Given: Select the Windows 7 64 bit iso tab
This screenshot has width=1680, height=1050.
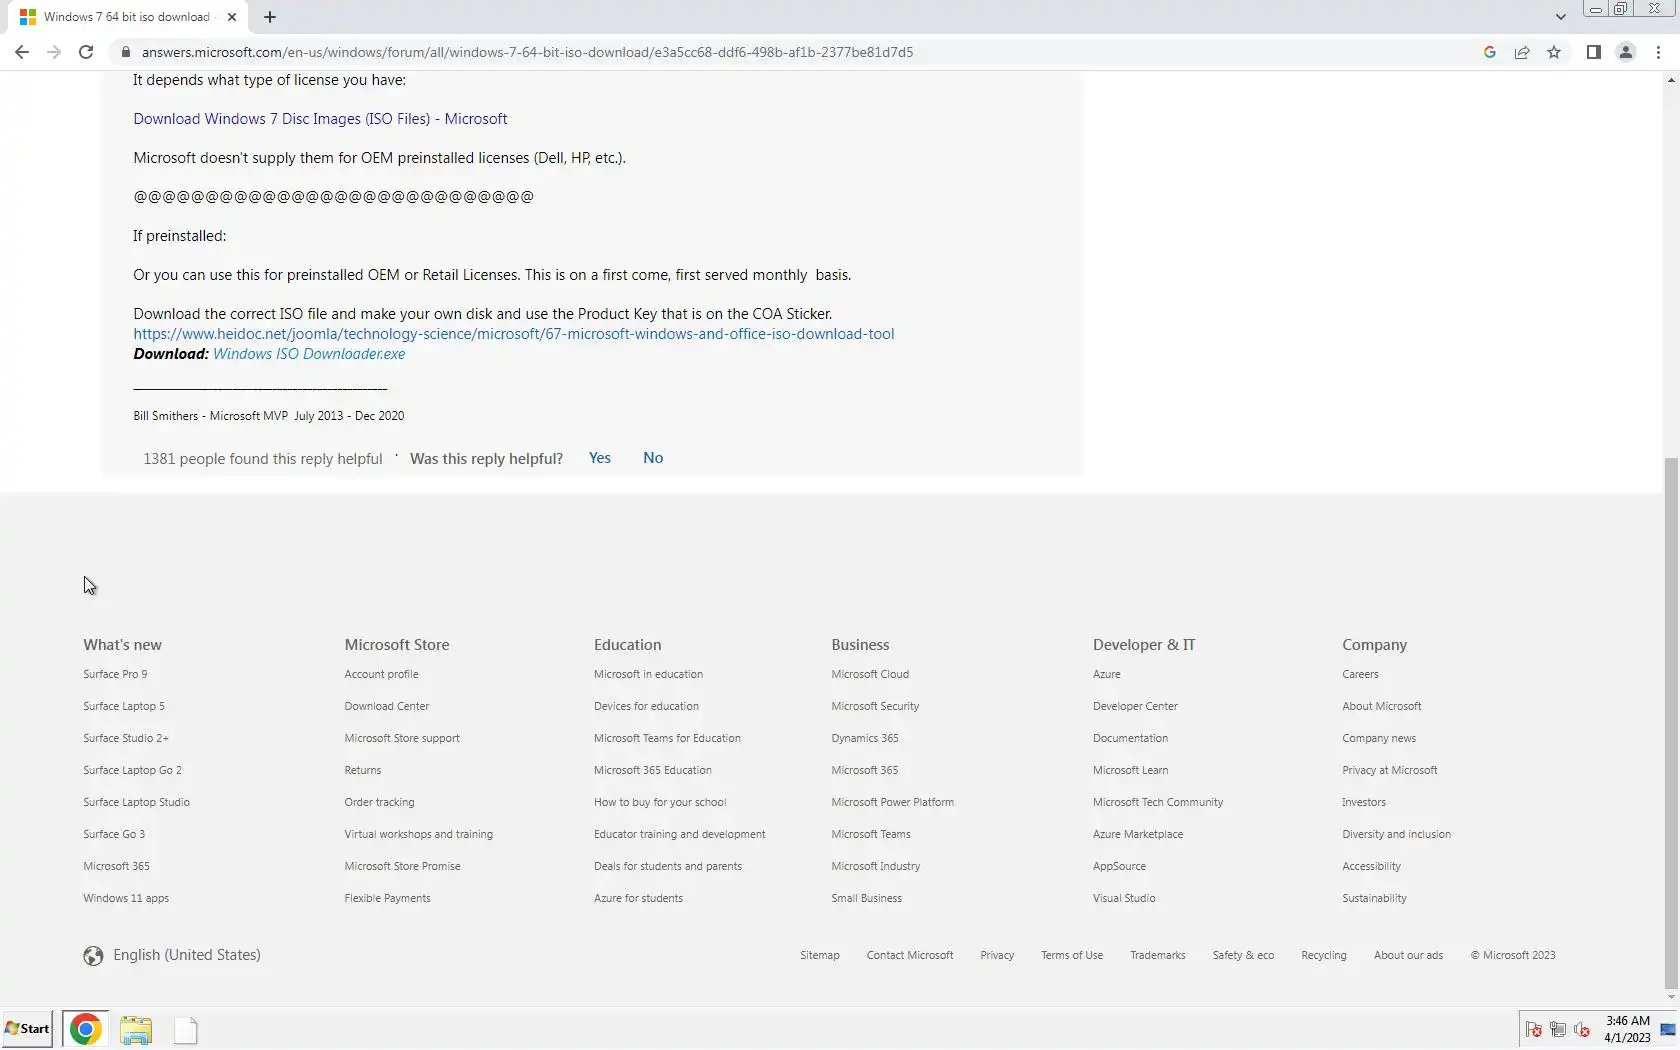Looking at the screenshot, I should [125, 17].
